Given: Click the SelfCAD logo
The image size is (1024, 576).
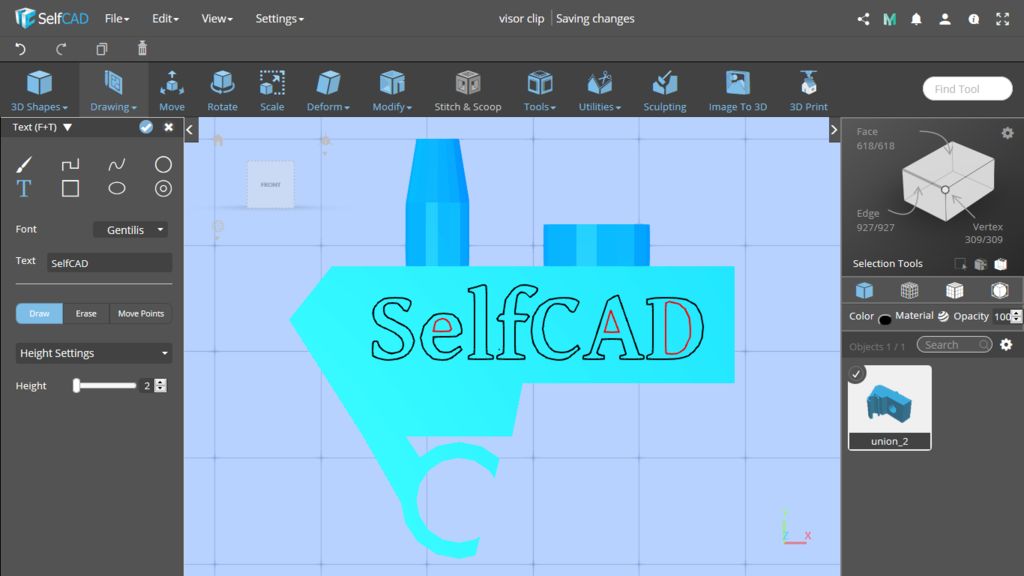Looking at the screenshot, I should pyautogui.click(x=52, y=18).
